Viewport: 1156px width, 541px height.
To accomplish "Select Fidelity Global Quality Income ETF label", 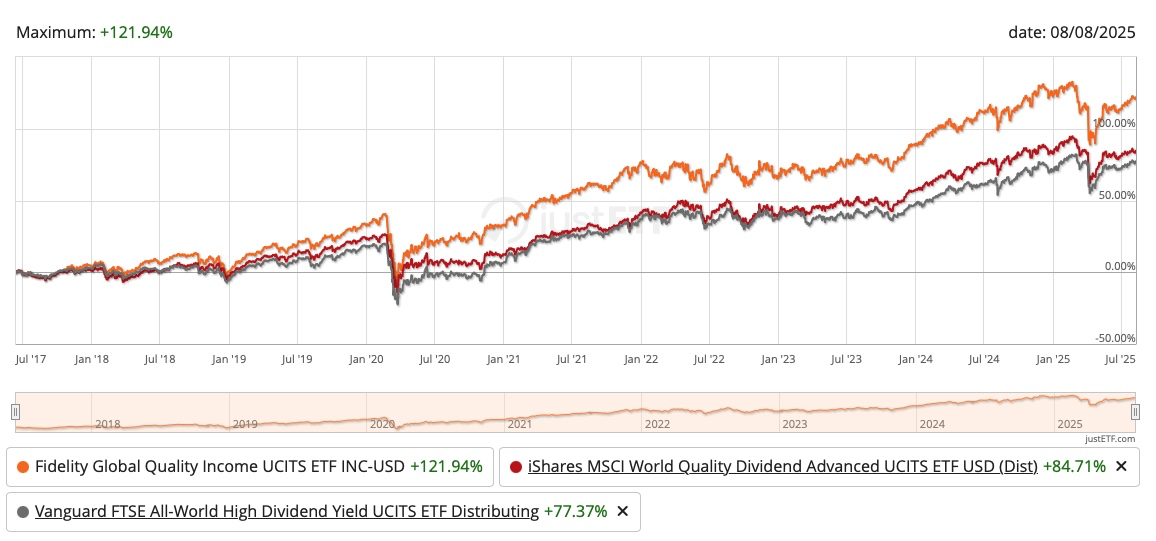I will click(220, 467).
